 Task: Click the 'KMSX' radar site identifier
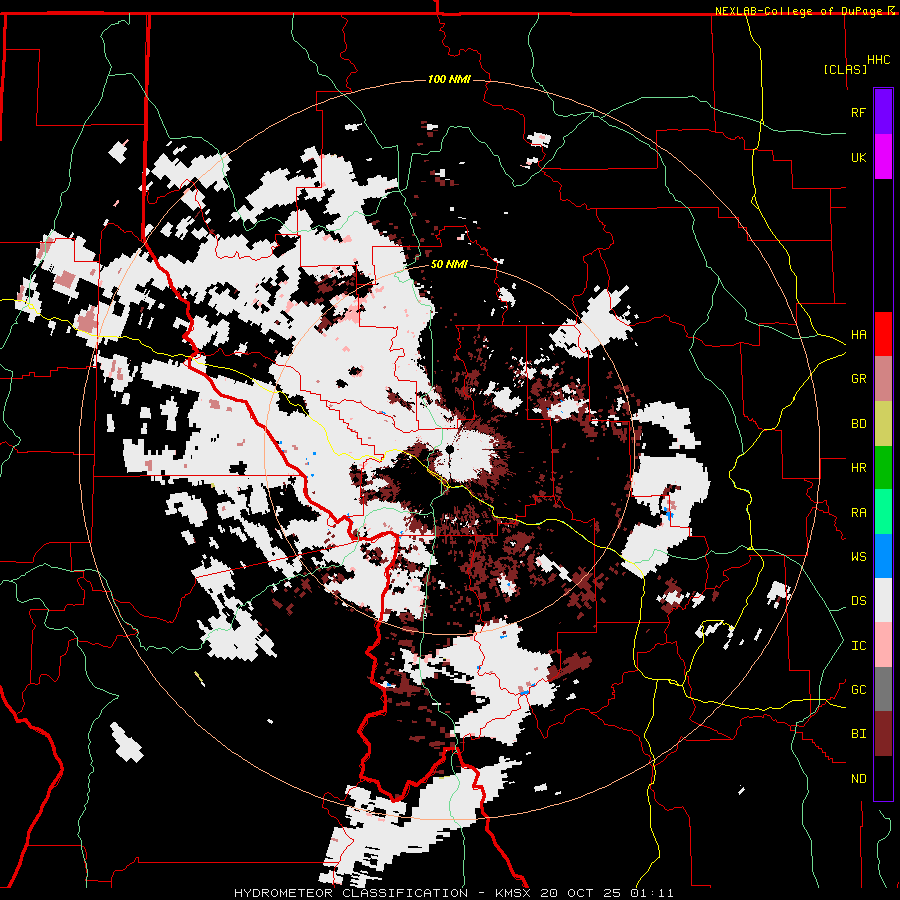click(512, 893)
